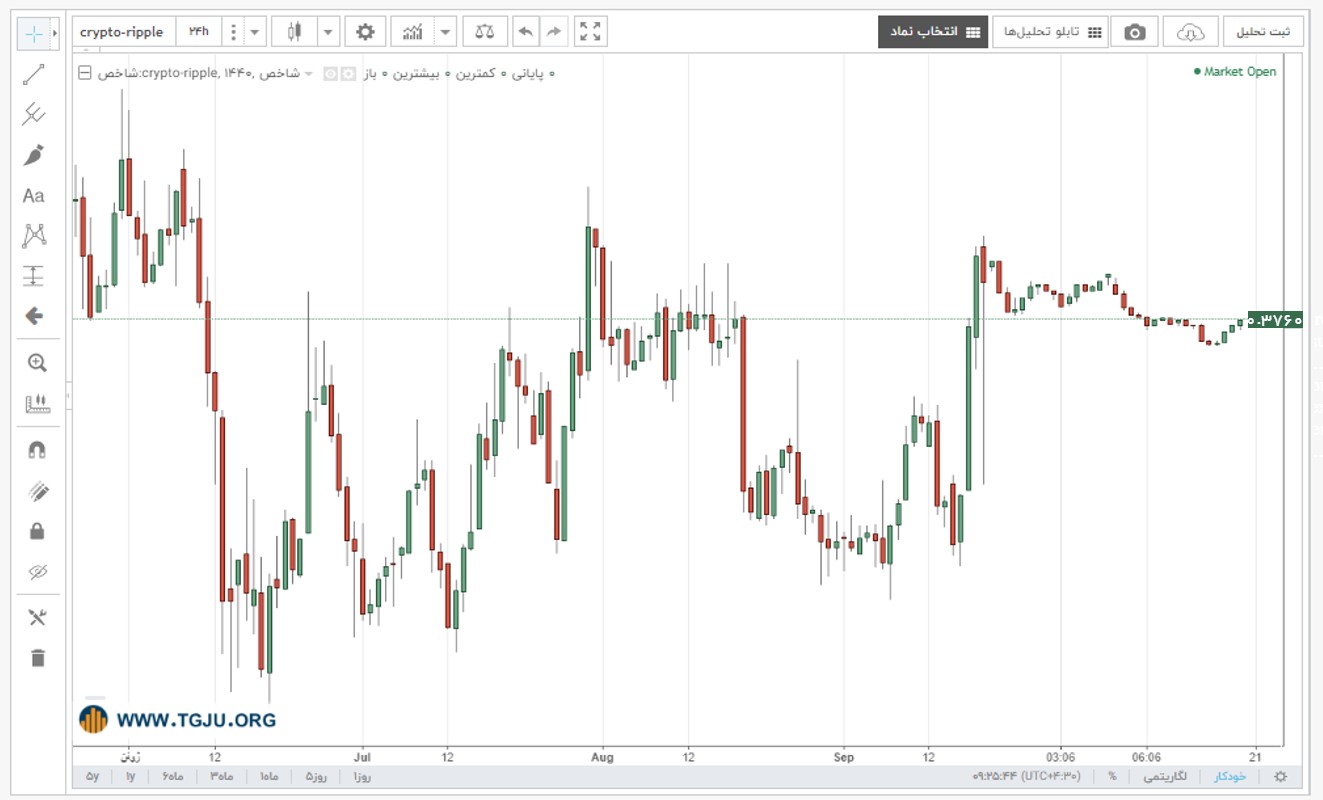1323x800 pixels.
Task: Toggle hide all drawings eye icon
Action: coord(37,572)
